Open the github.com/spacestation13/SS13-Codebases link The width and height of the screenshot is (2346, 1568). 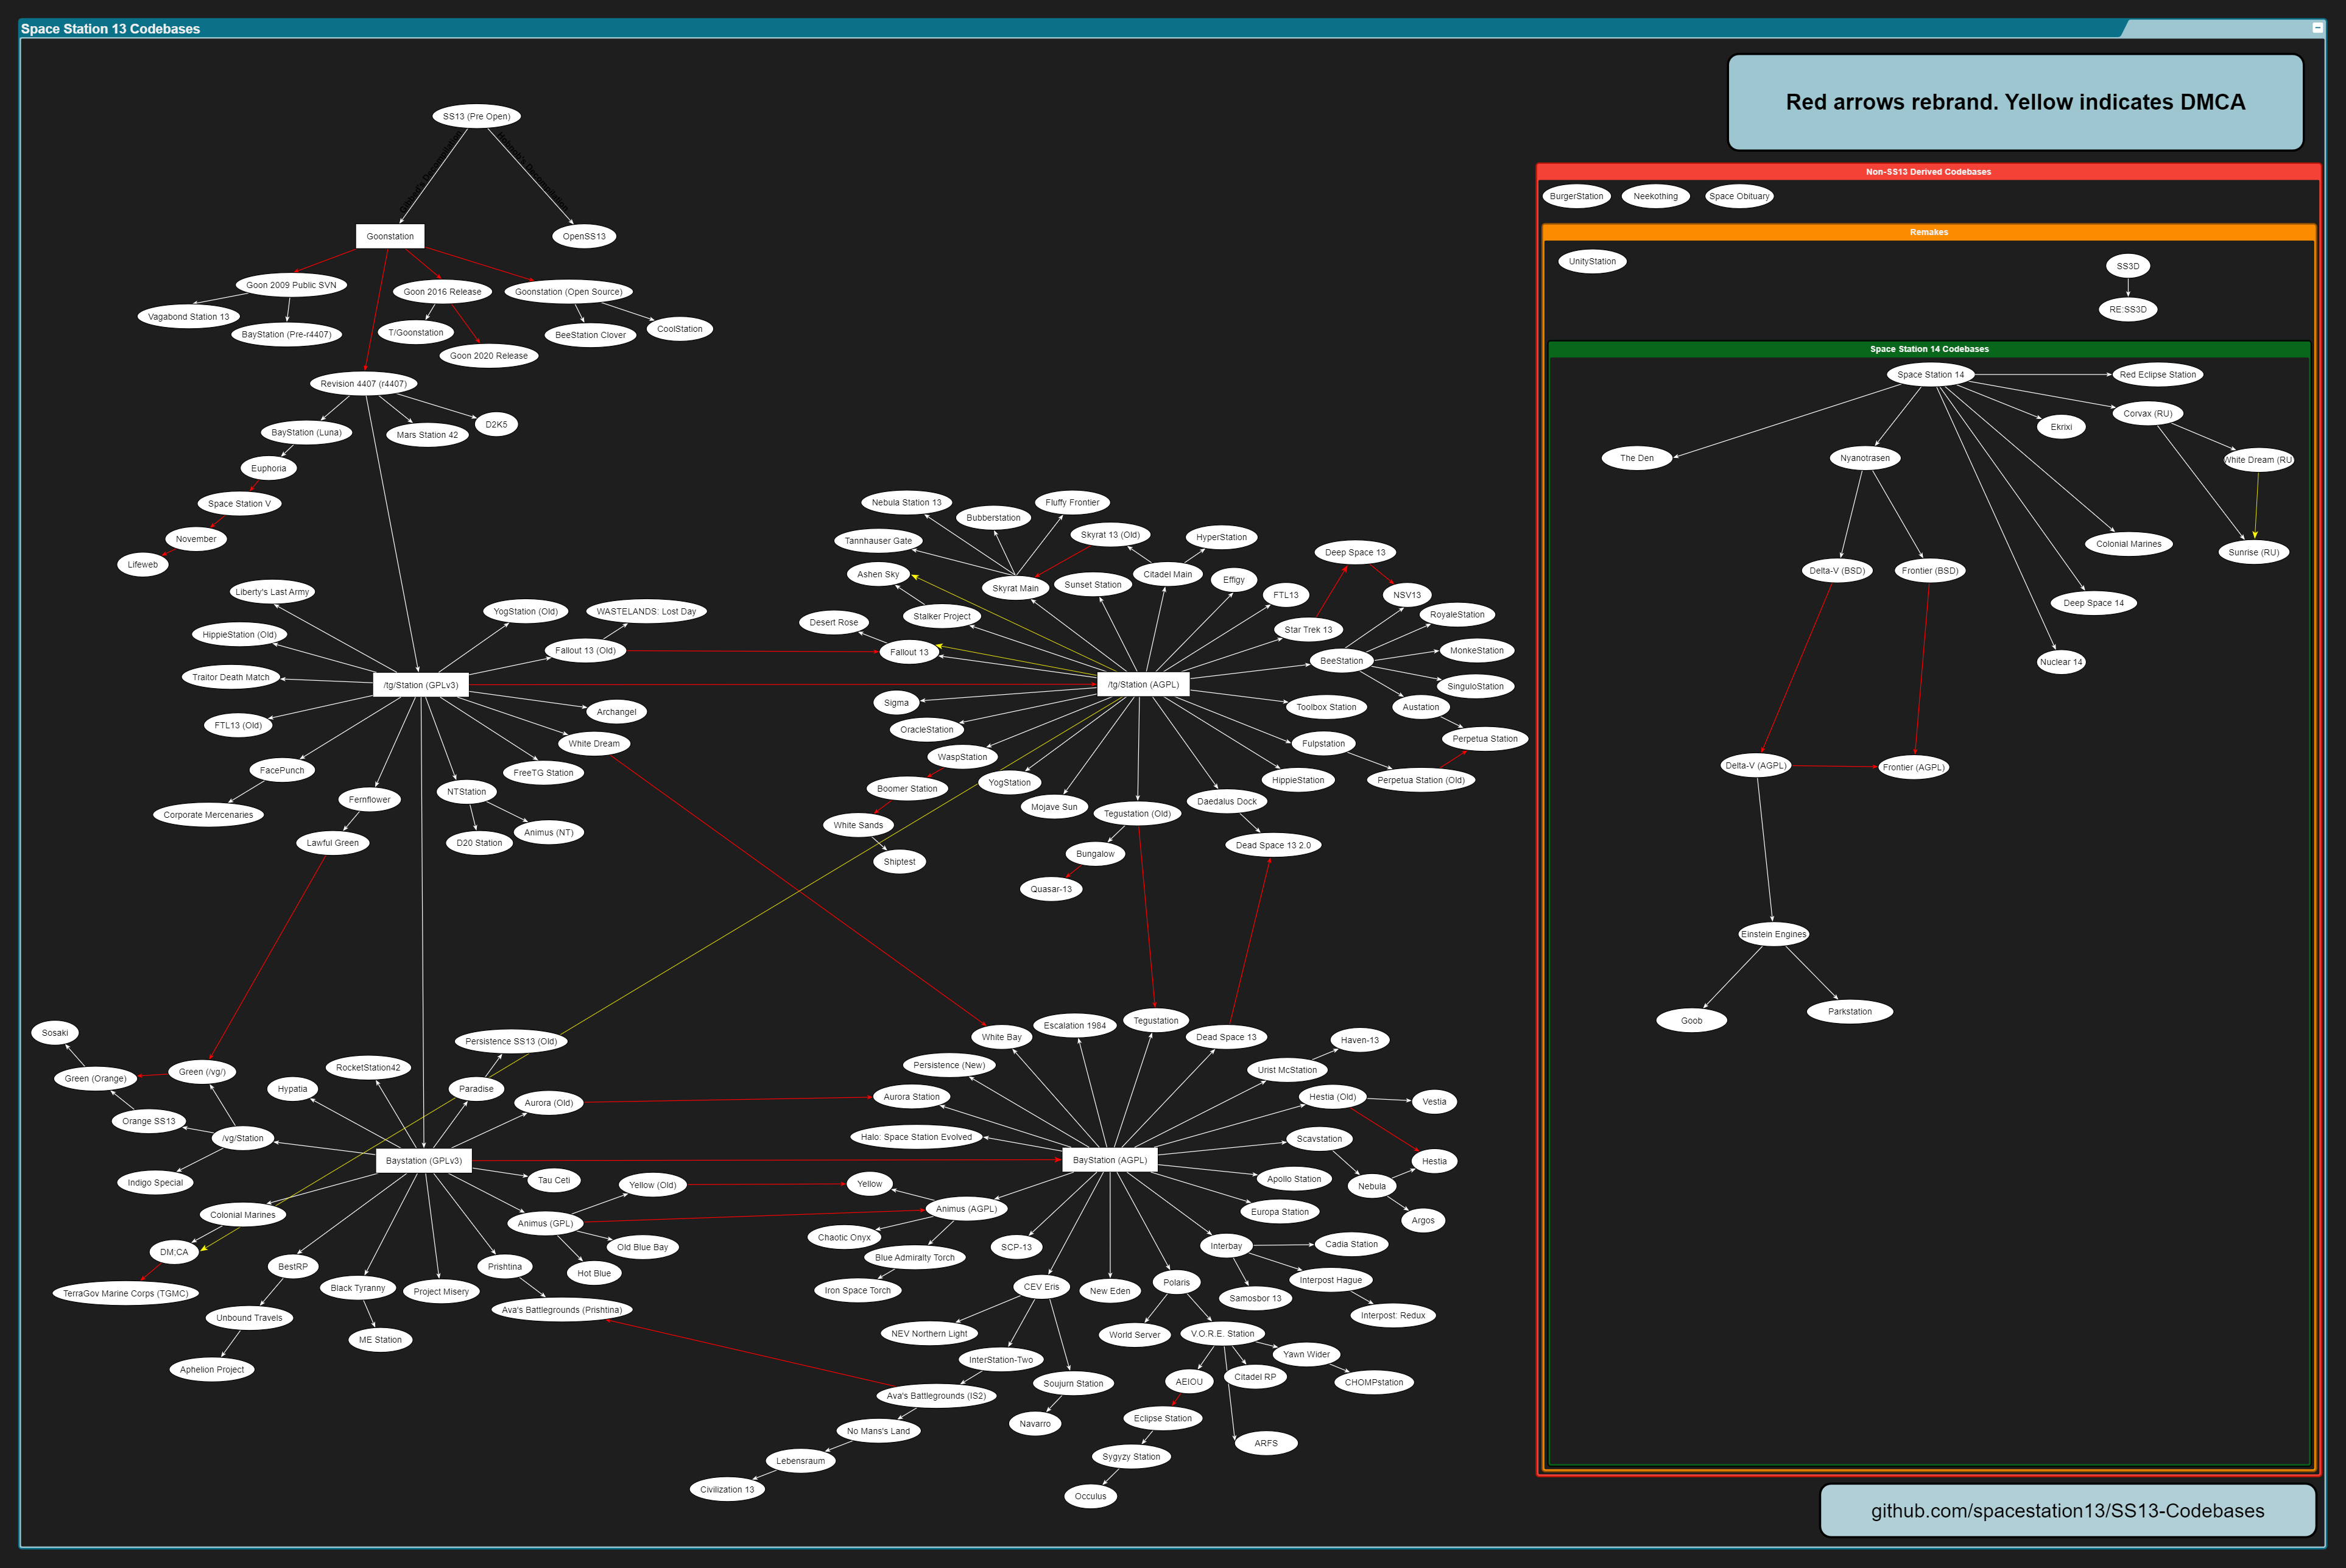tap(2068, 1511)
